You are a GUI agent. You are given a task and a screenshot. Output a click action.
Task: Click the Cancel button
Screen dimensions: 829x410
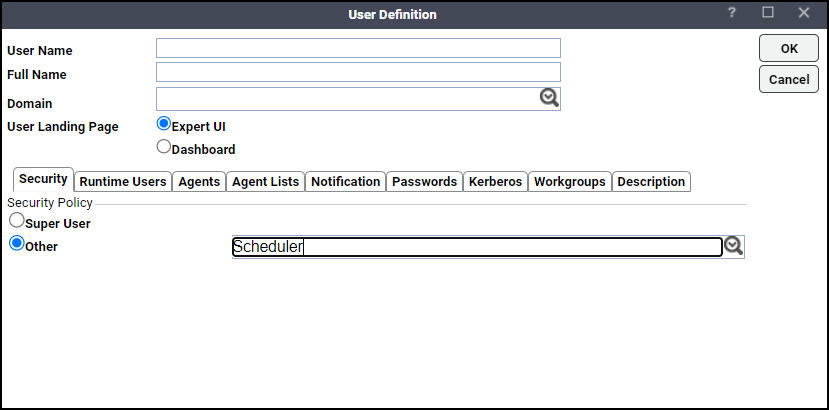(x=789, y=79)
